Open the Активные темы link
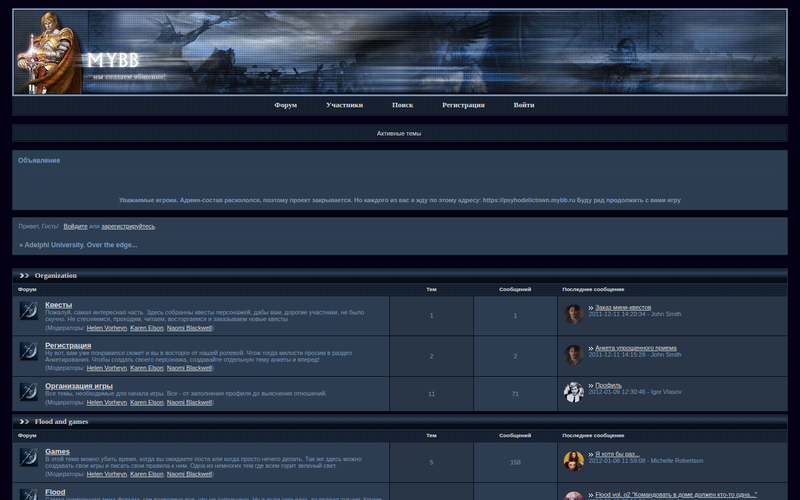 tap(399, 133)
